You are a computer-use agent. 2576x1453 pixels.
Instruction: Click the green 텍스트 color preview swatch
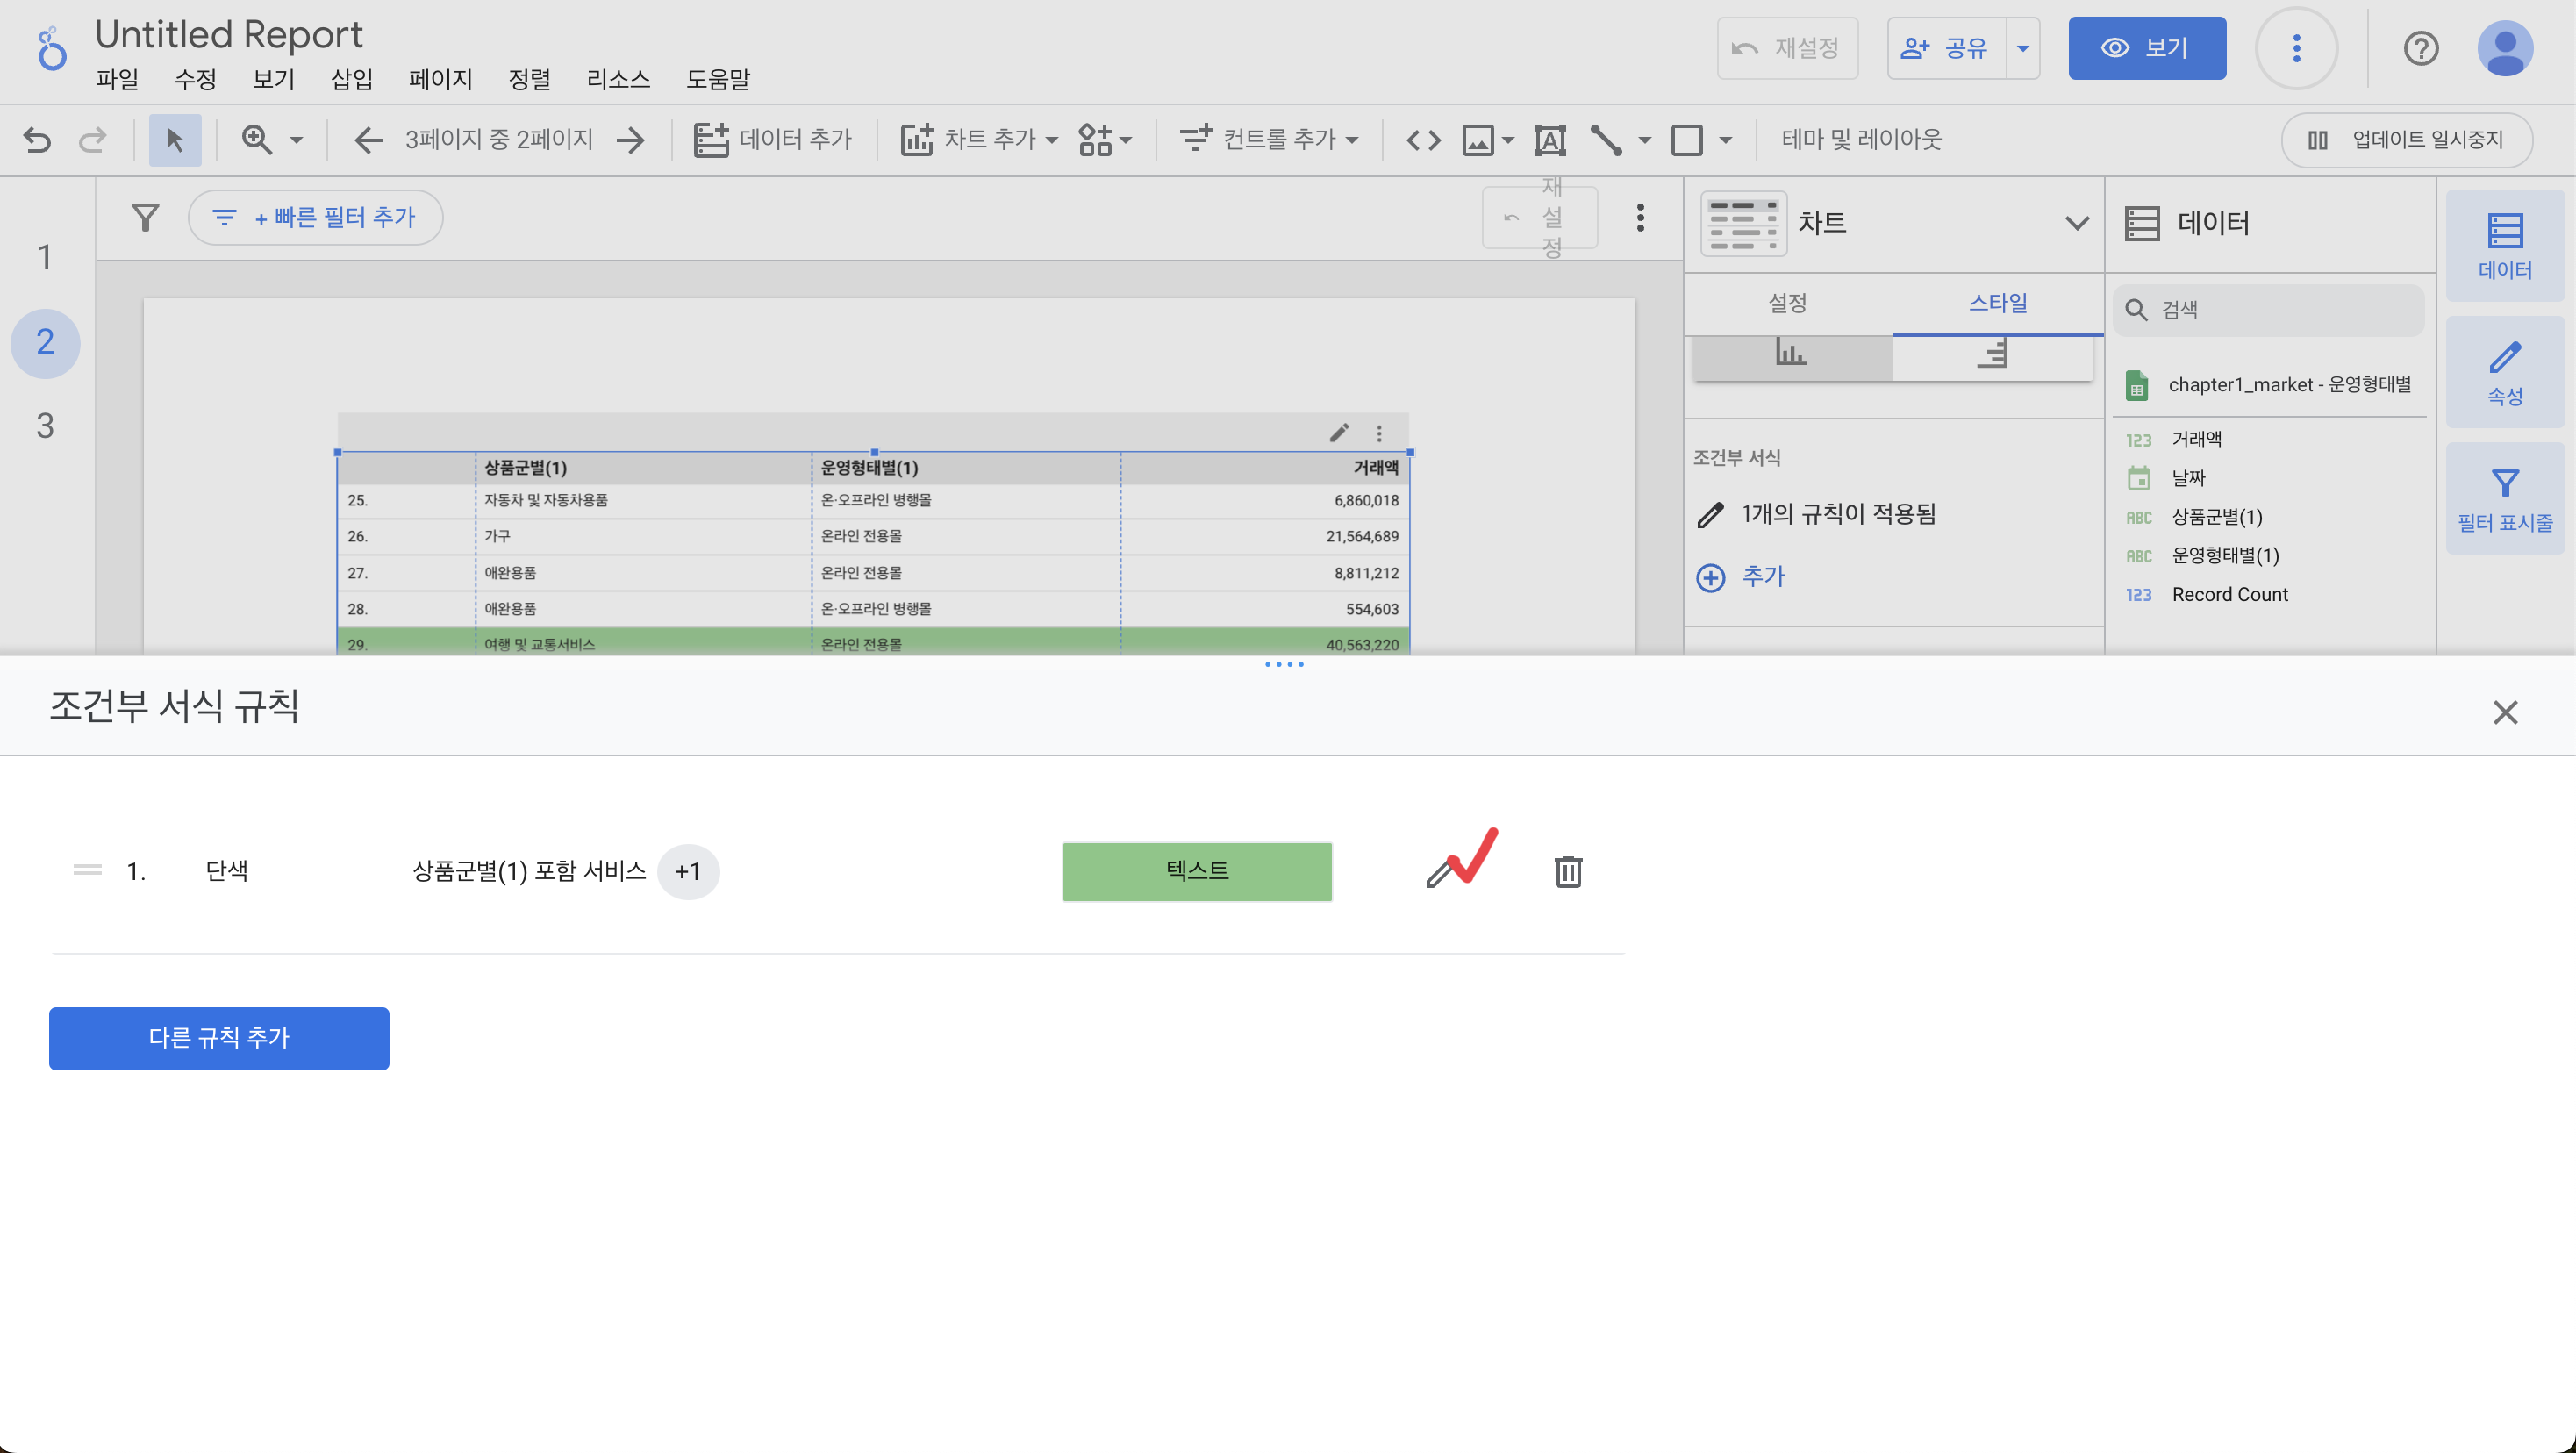(x=1196, y=871)
